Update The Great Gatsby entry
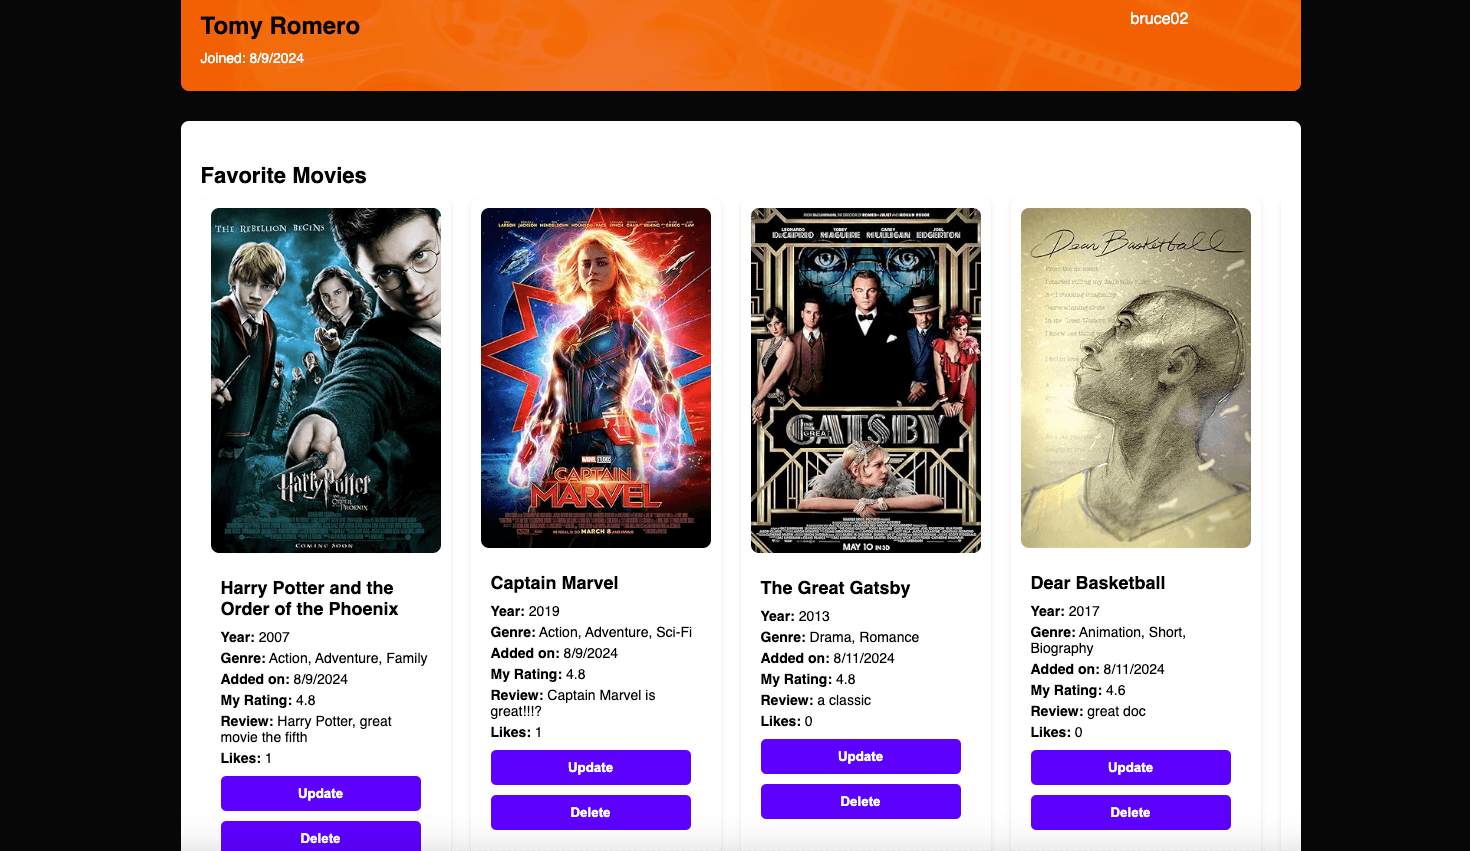 (x=860, y=756)
